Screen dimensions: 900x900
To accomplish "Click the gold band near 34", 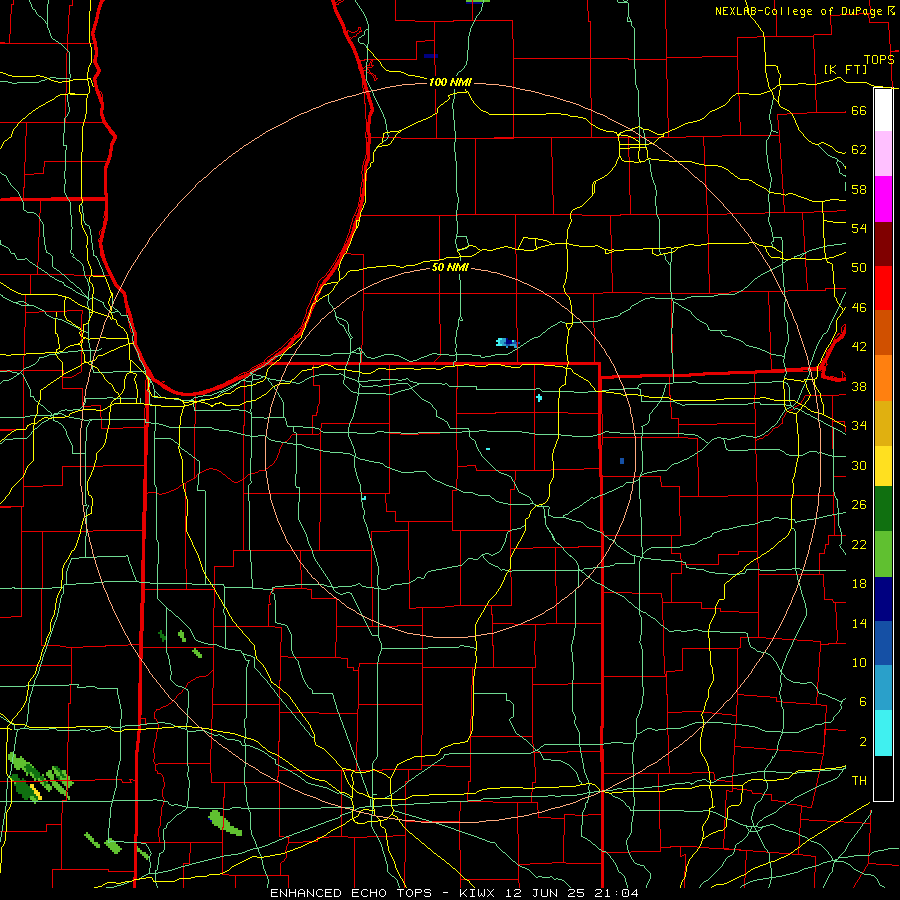I will (x=883, y=423).
